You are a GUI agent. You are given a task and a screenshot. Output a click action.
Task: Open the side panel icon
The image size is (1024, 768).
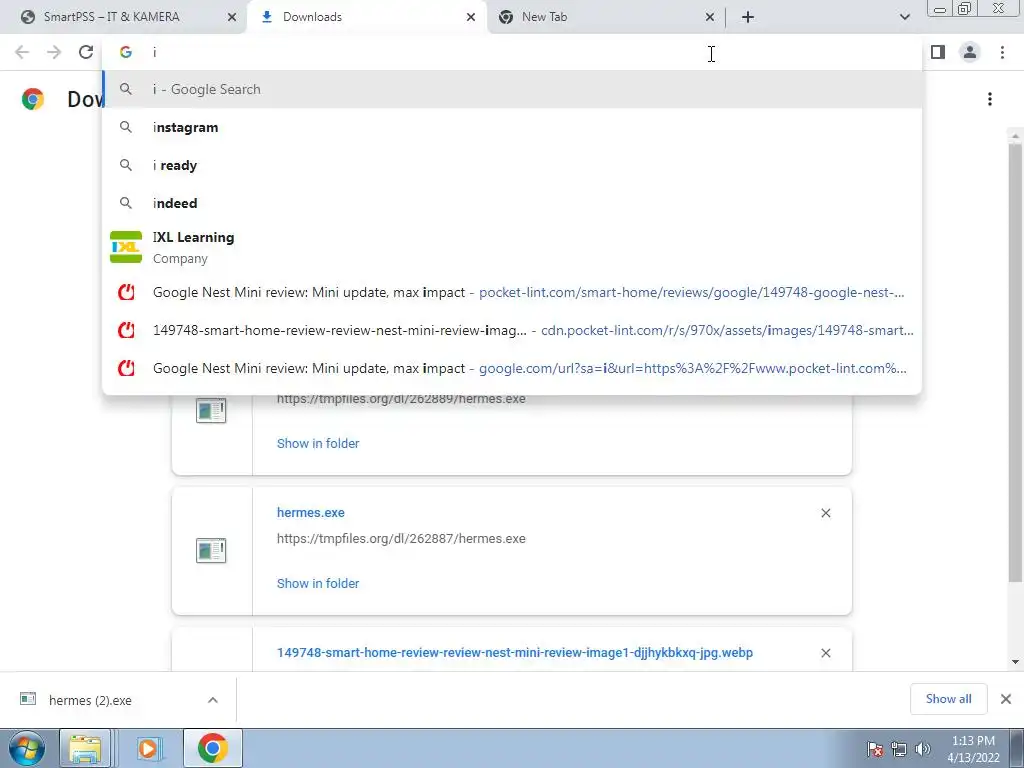click(x=938, y=52)
